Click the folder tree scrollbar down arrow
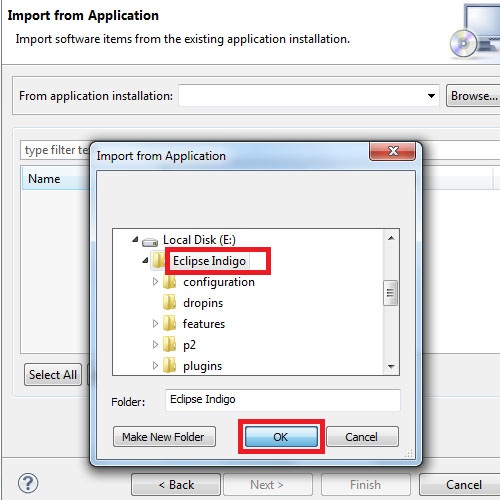Screen dimensions: 500x500 (391, 367)
